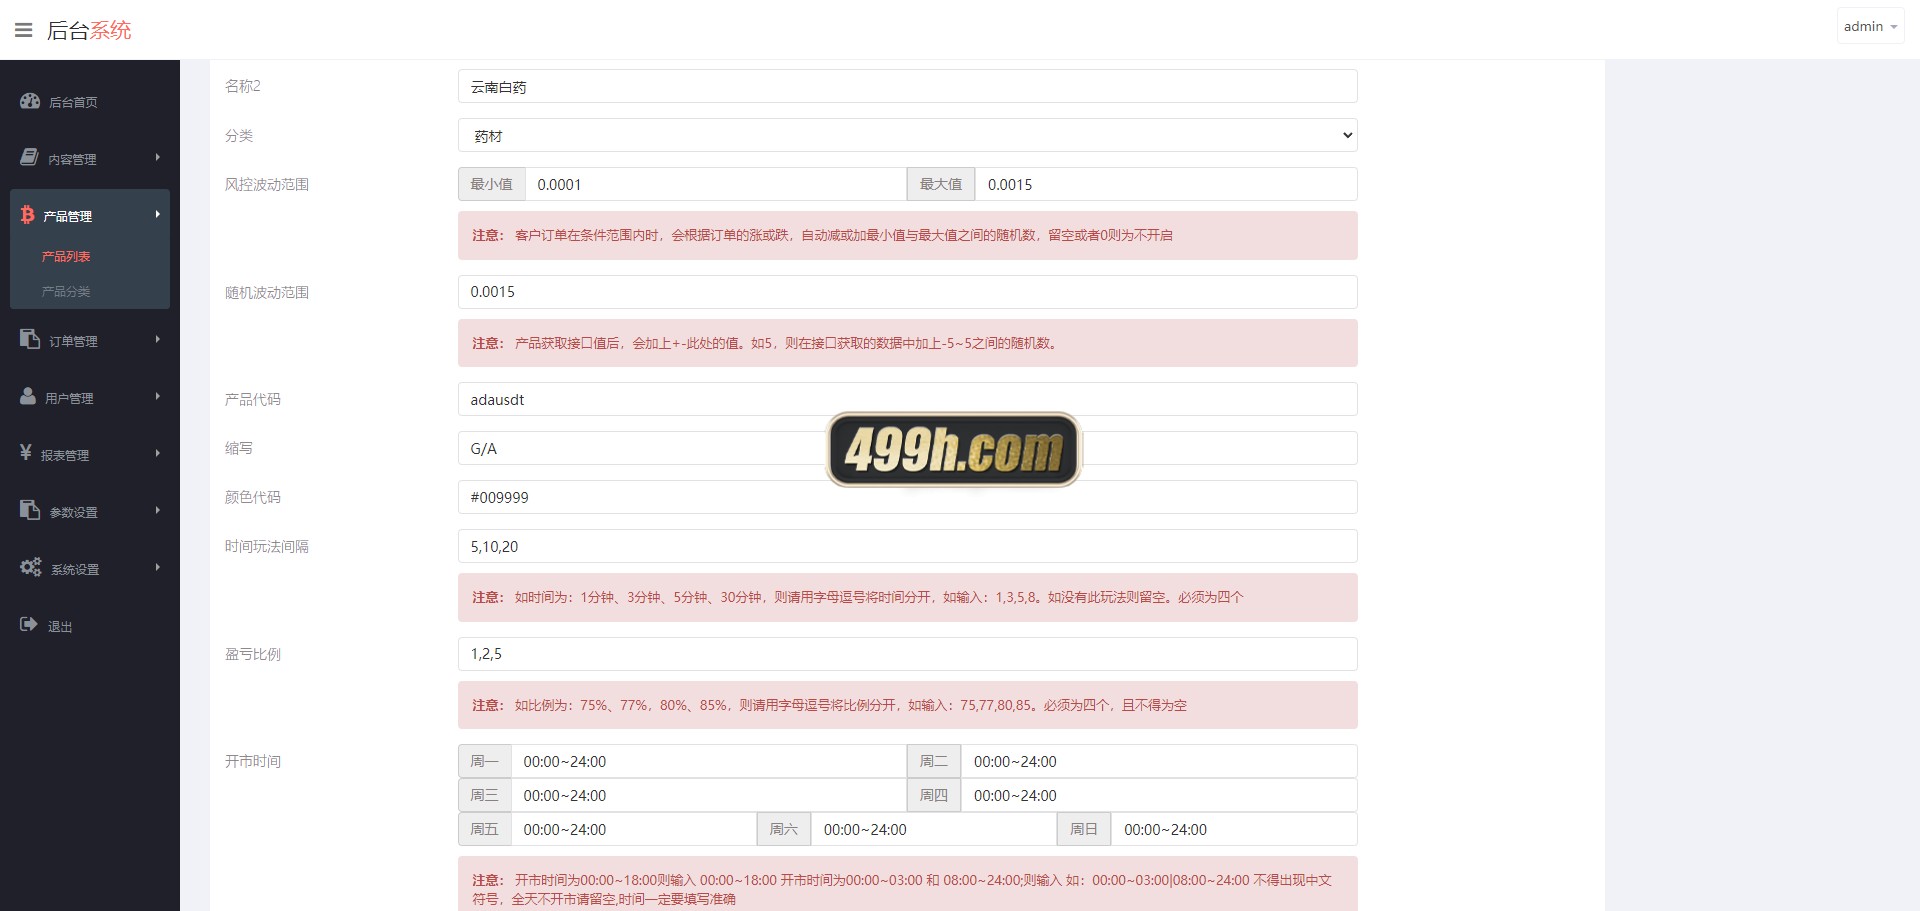Click the 周一 addon label
1920x911 pixels.
point(485,761)
